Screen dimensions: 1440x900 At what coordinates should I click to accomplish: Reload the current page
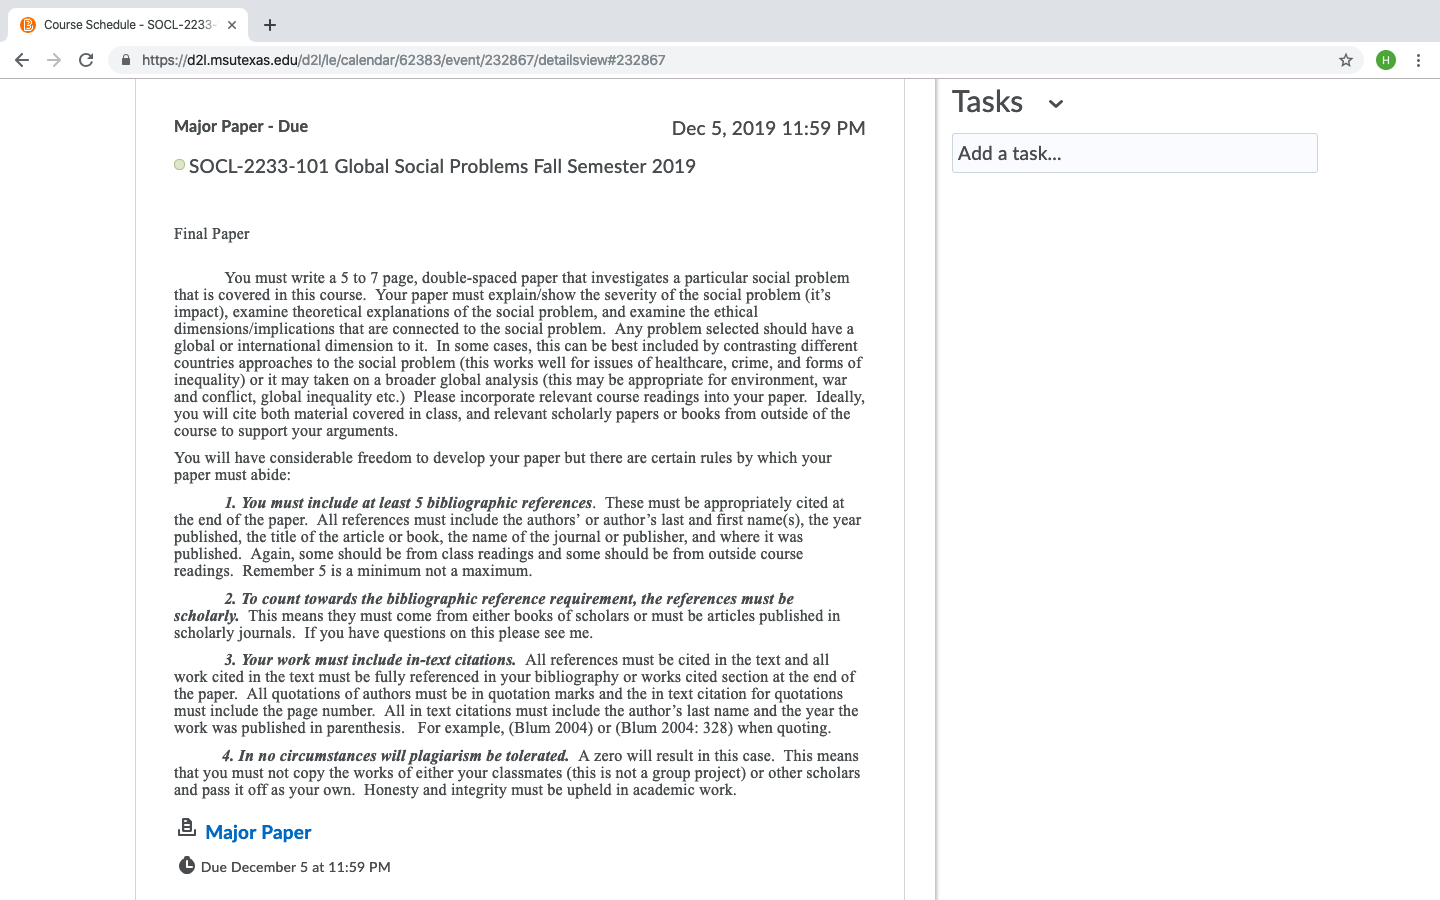(x=86, y=60)
